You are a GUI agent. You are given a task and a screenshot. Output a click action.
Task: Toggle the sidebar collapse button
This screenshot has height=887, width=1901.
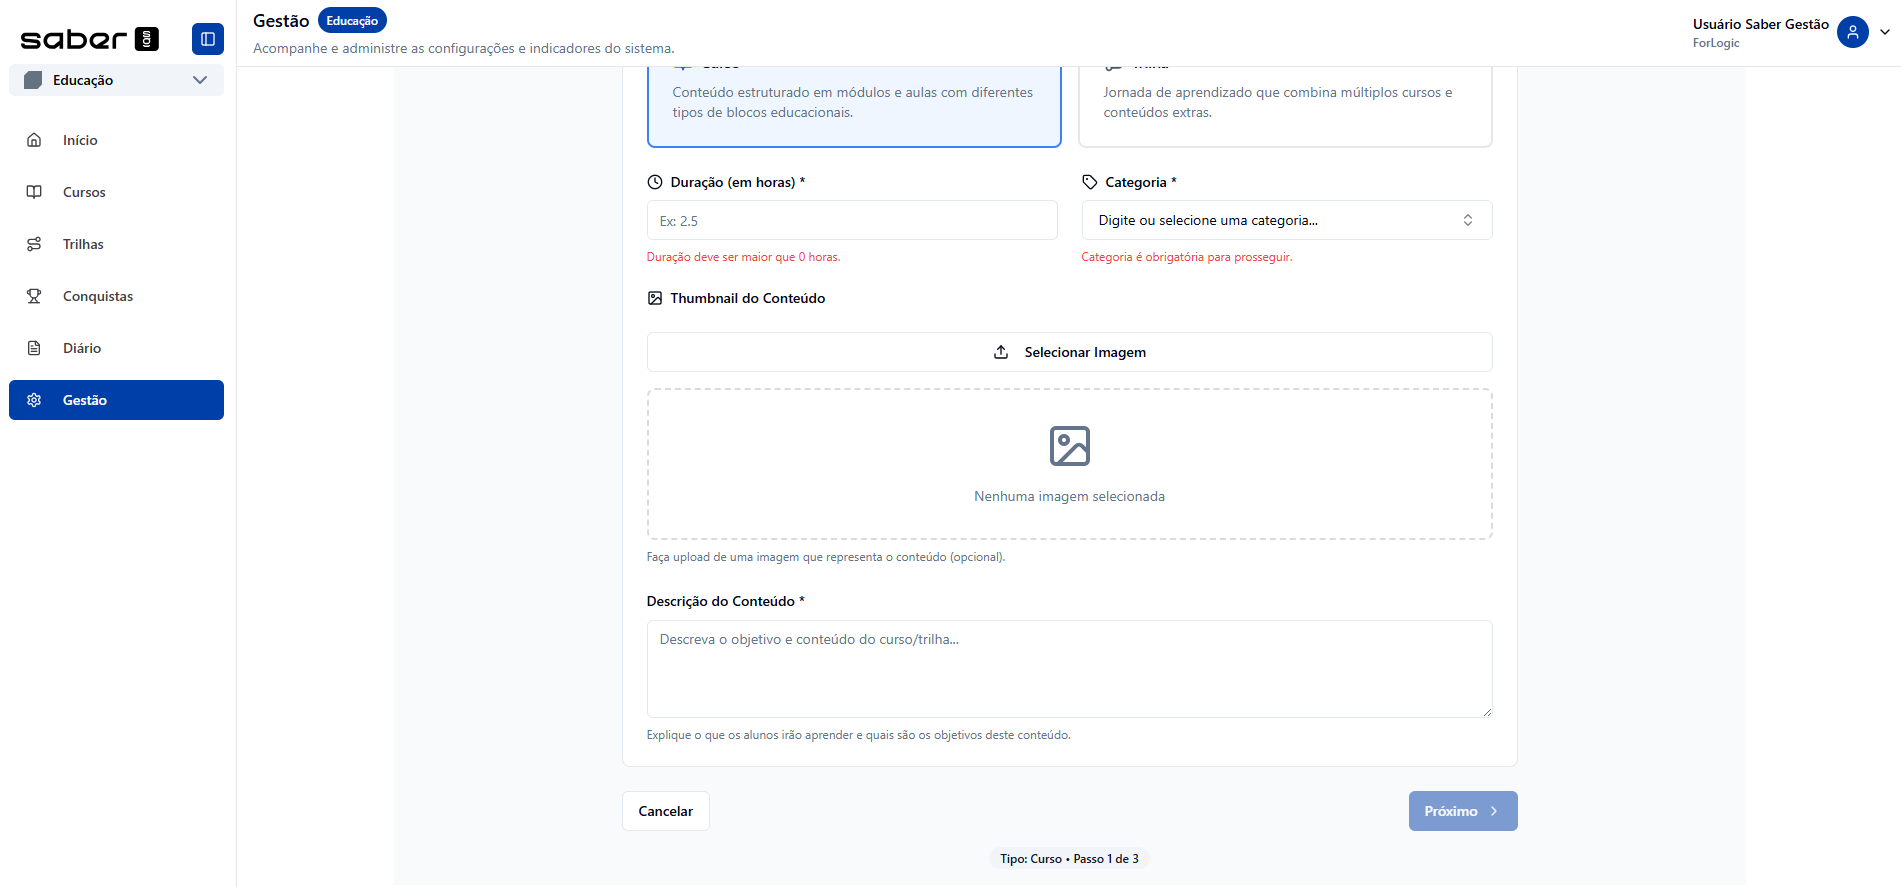(x=208, y=39)
